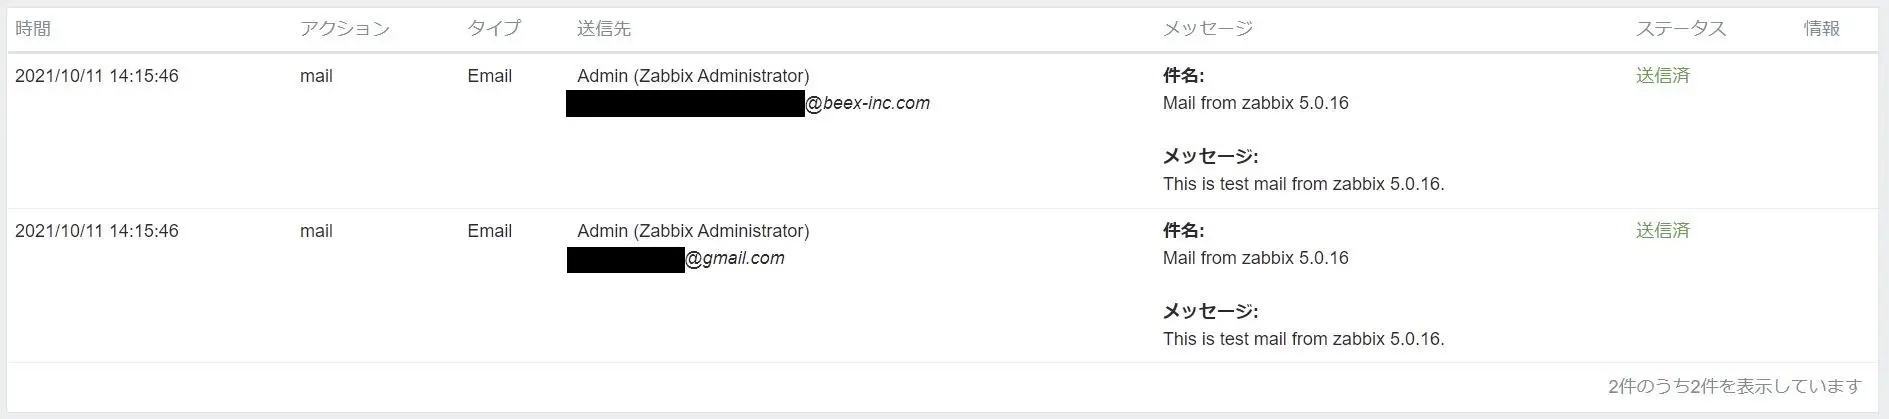Image resolution: width=1889 pixels, height=419 pixels.
Task: Click the 時間 column header
Action: click(33, 29)
